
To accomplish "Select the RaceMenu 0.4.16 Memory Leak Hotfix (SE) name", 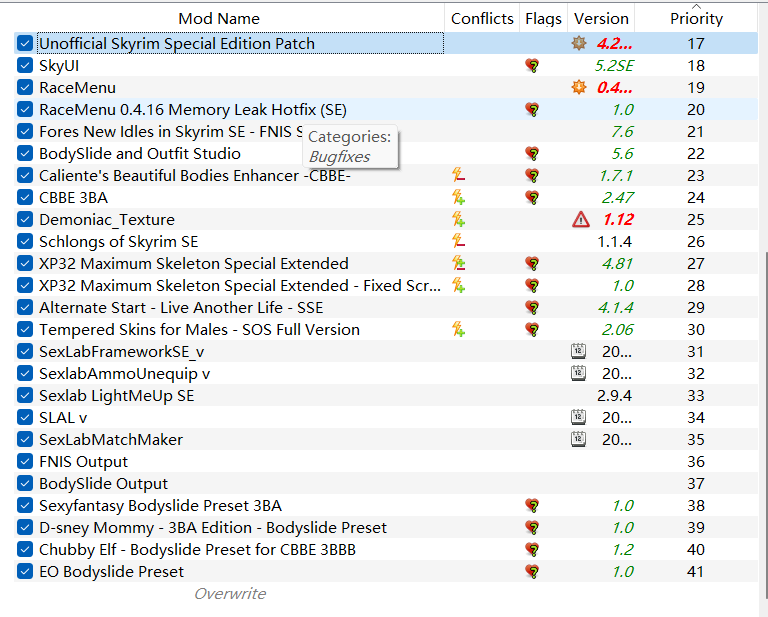I will click(x=193, y=110).
